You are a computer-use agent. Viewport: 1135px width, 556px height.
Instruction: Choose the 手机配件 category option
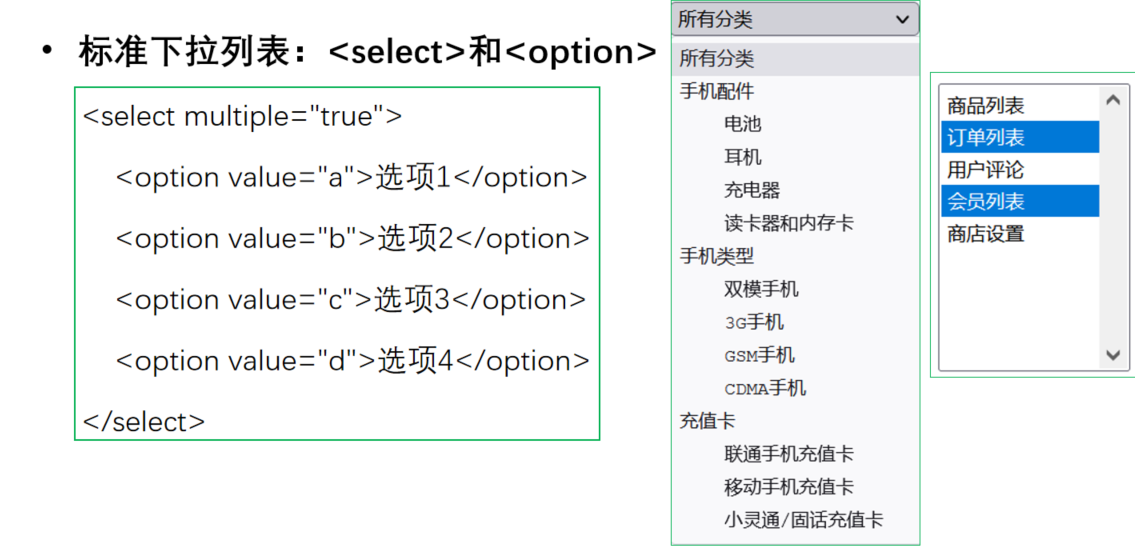point(795,92)
